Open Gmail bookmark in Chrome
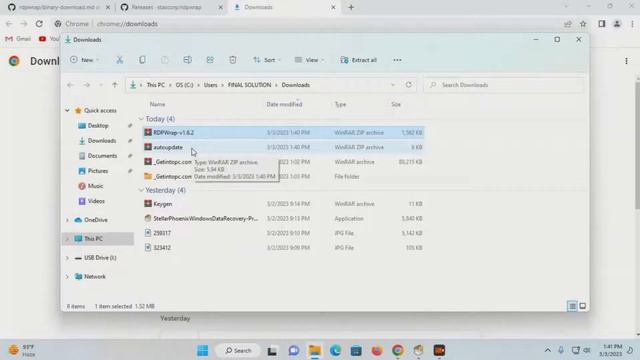The height and width of the screenshot is (360, 640). point(18,39)
